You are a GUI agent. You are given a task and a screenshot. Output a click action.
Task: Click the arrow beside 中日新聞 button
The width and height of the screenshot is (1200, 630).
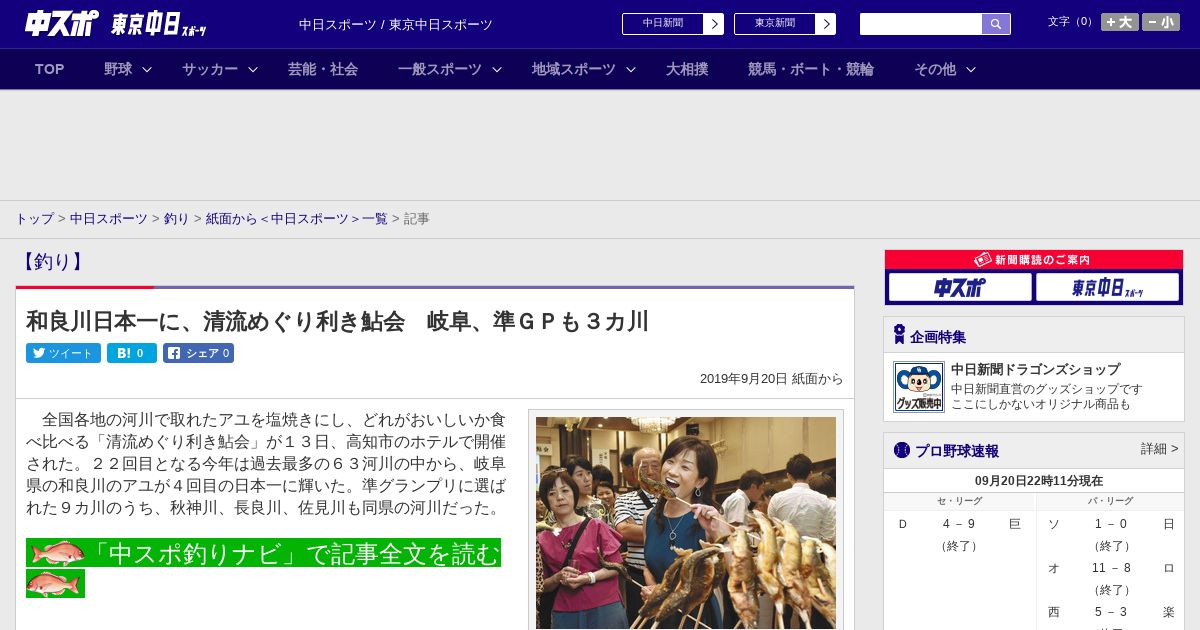pos(714,24)
